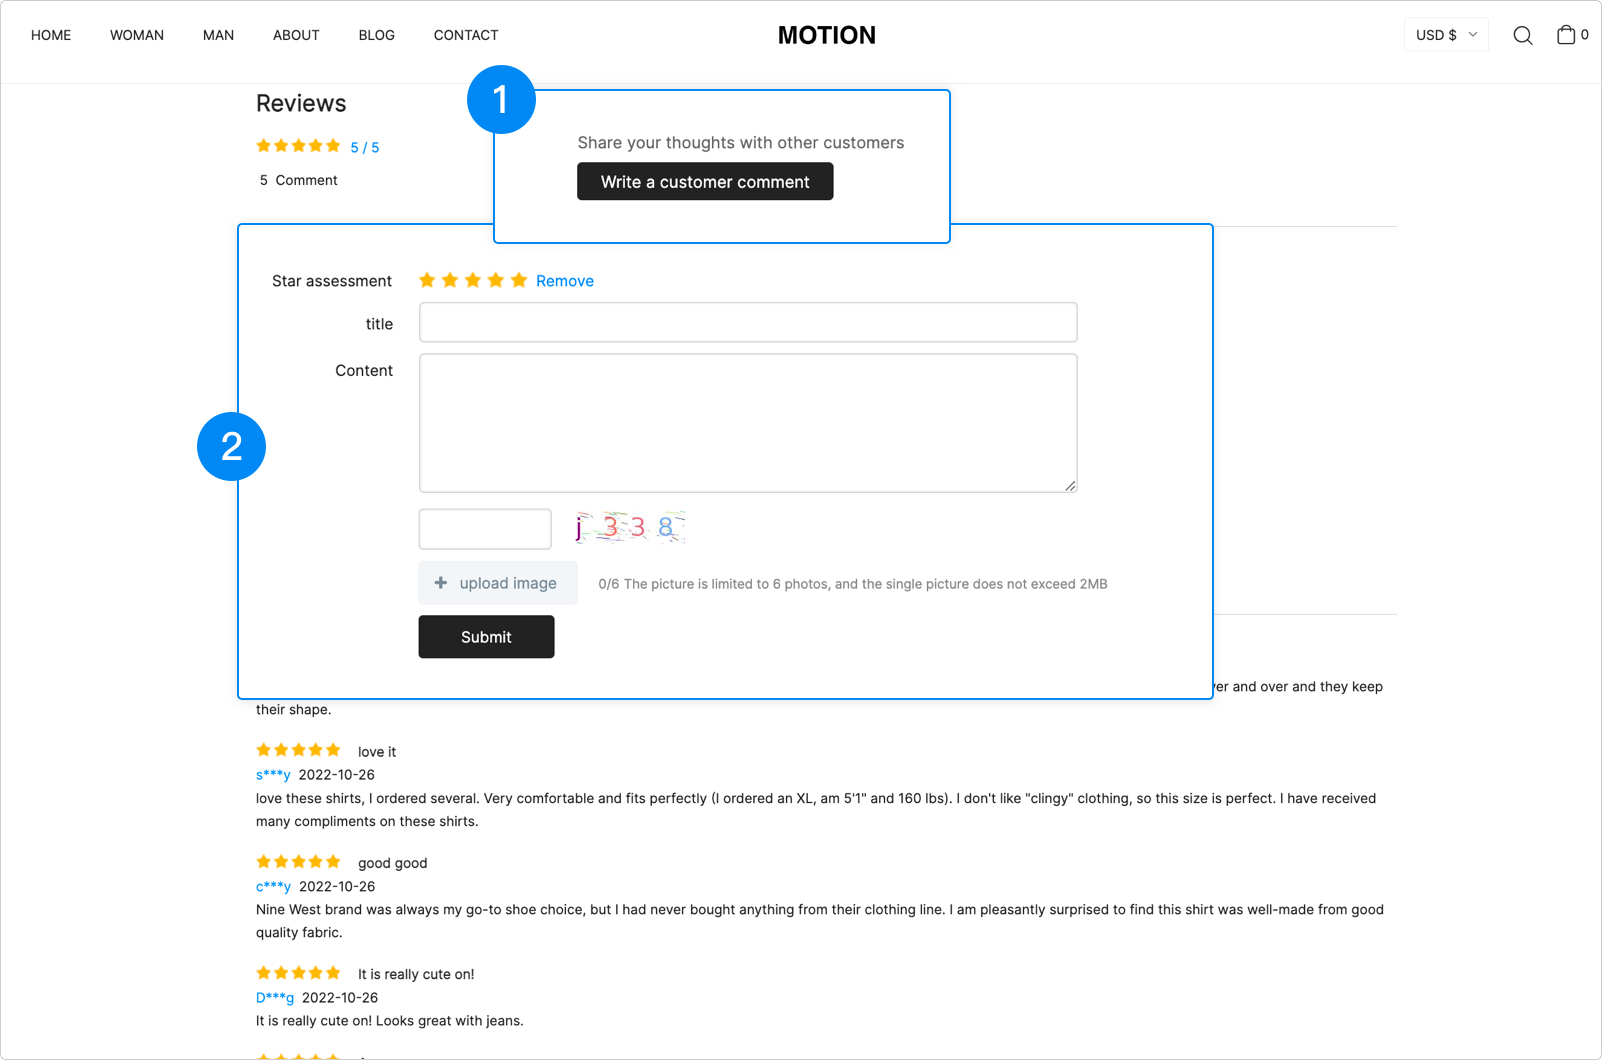Open the search icon in header
The width and height of the screenshot is (1602, 1060).
point(1522,36)
